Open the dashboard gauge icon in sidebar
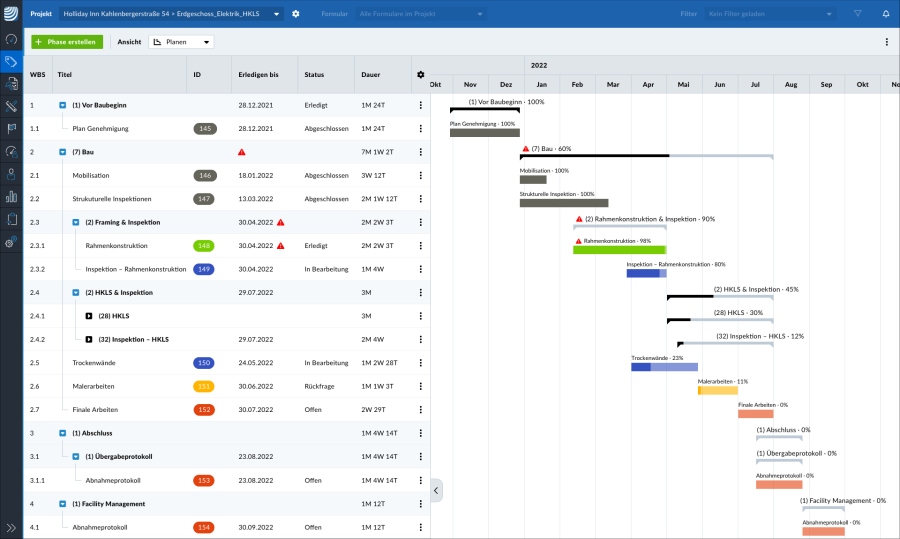Screen dimensions: 900x539 coord(11,39)
